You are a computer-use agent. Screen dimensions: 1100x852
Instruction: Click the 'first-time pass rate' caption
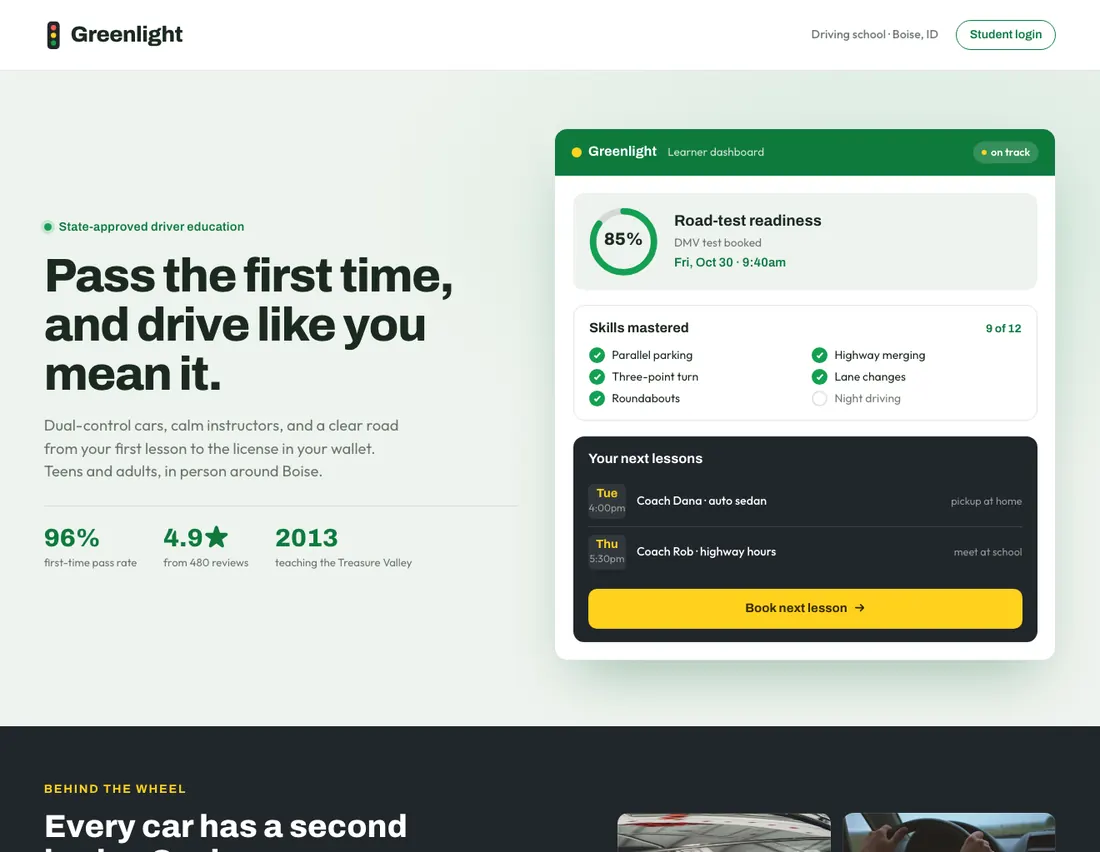90,563
